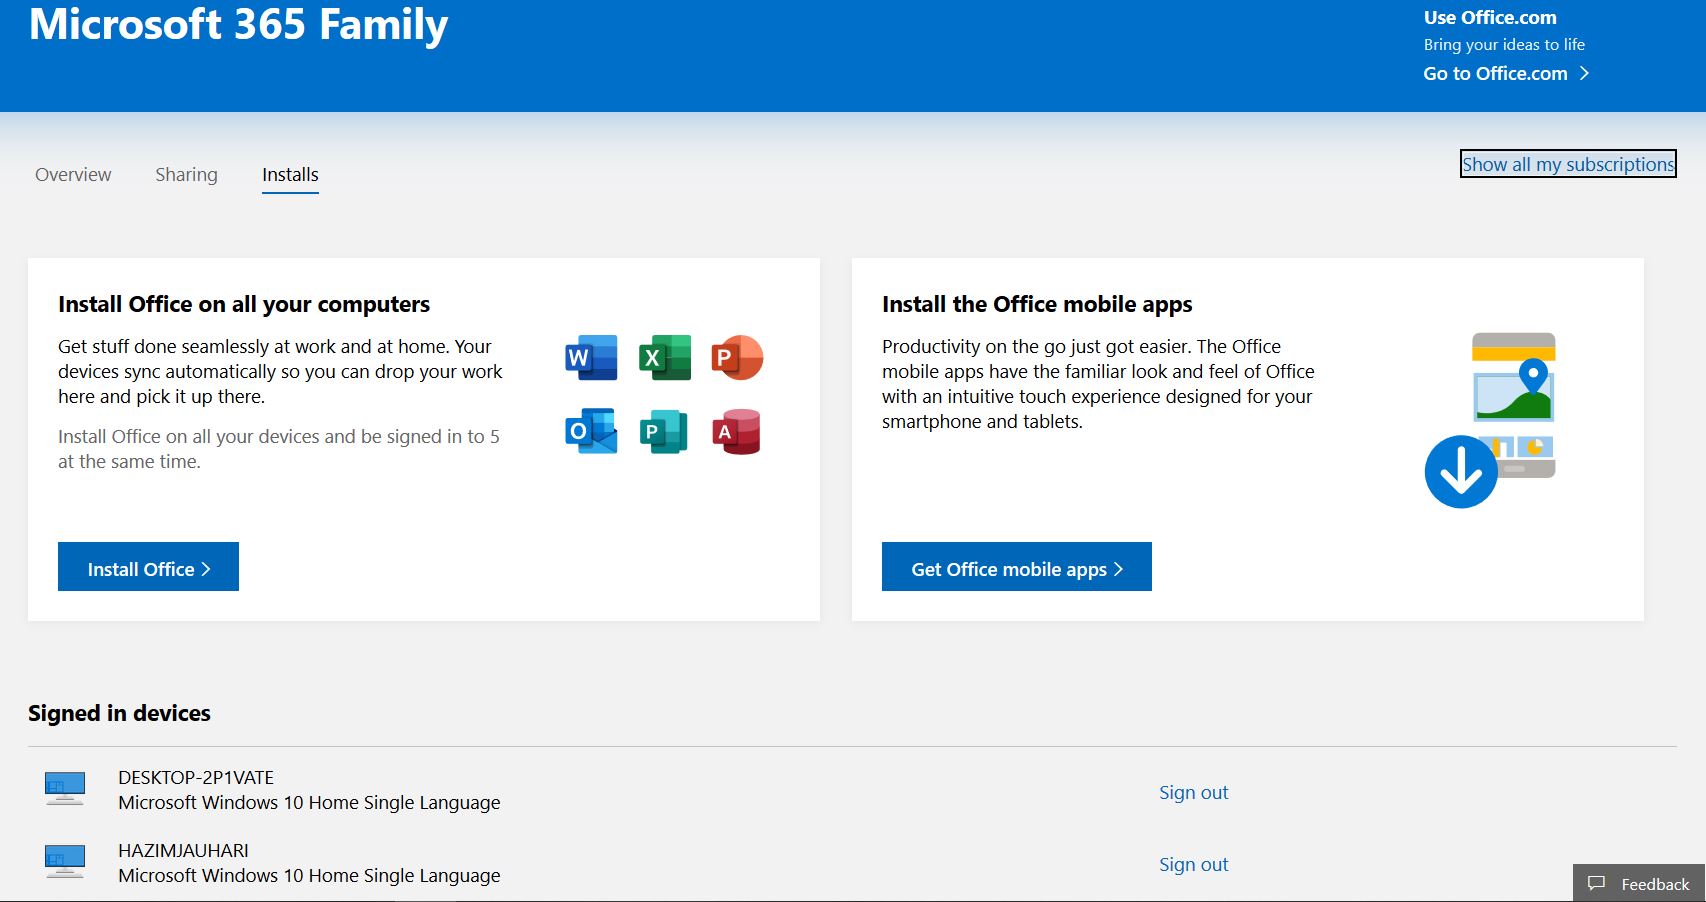The width and height of the screenshot is (1706, 902).
Task: Open the Feedback button
Action: (x=1639, y=883)
